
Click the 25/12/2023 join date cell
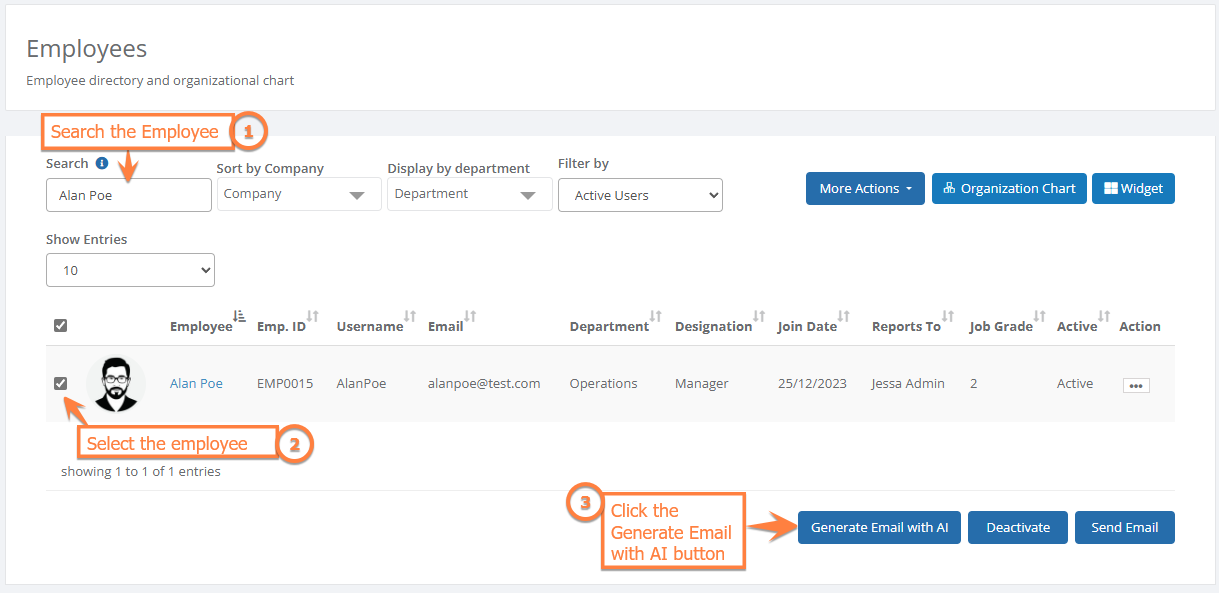[812, 383]
